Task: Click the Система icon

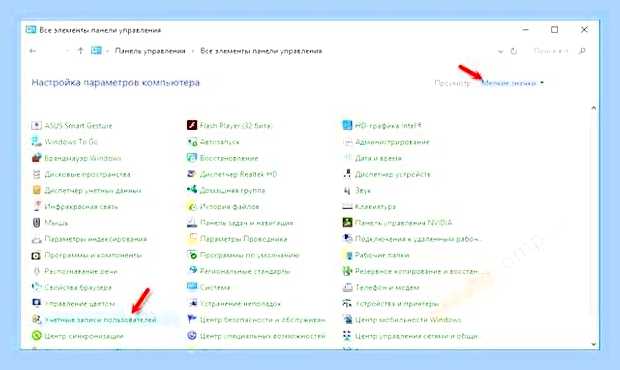Action: tap(192, 287)
